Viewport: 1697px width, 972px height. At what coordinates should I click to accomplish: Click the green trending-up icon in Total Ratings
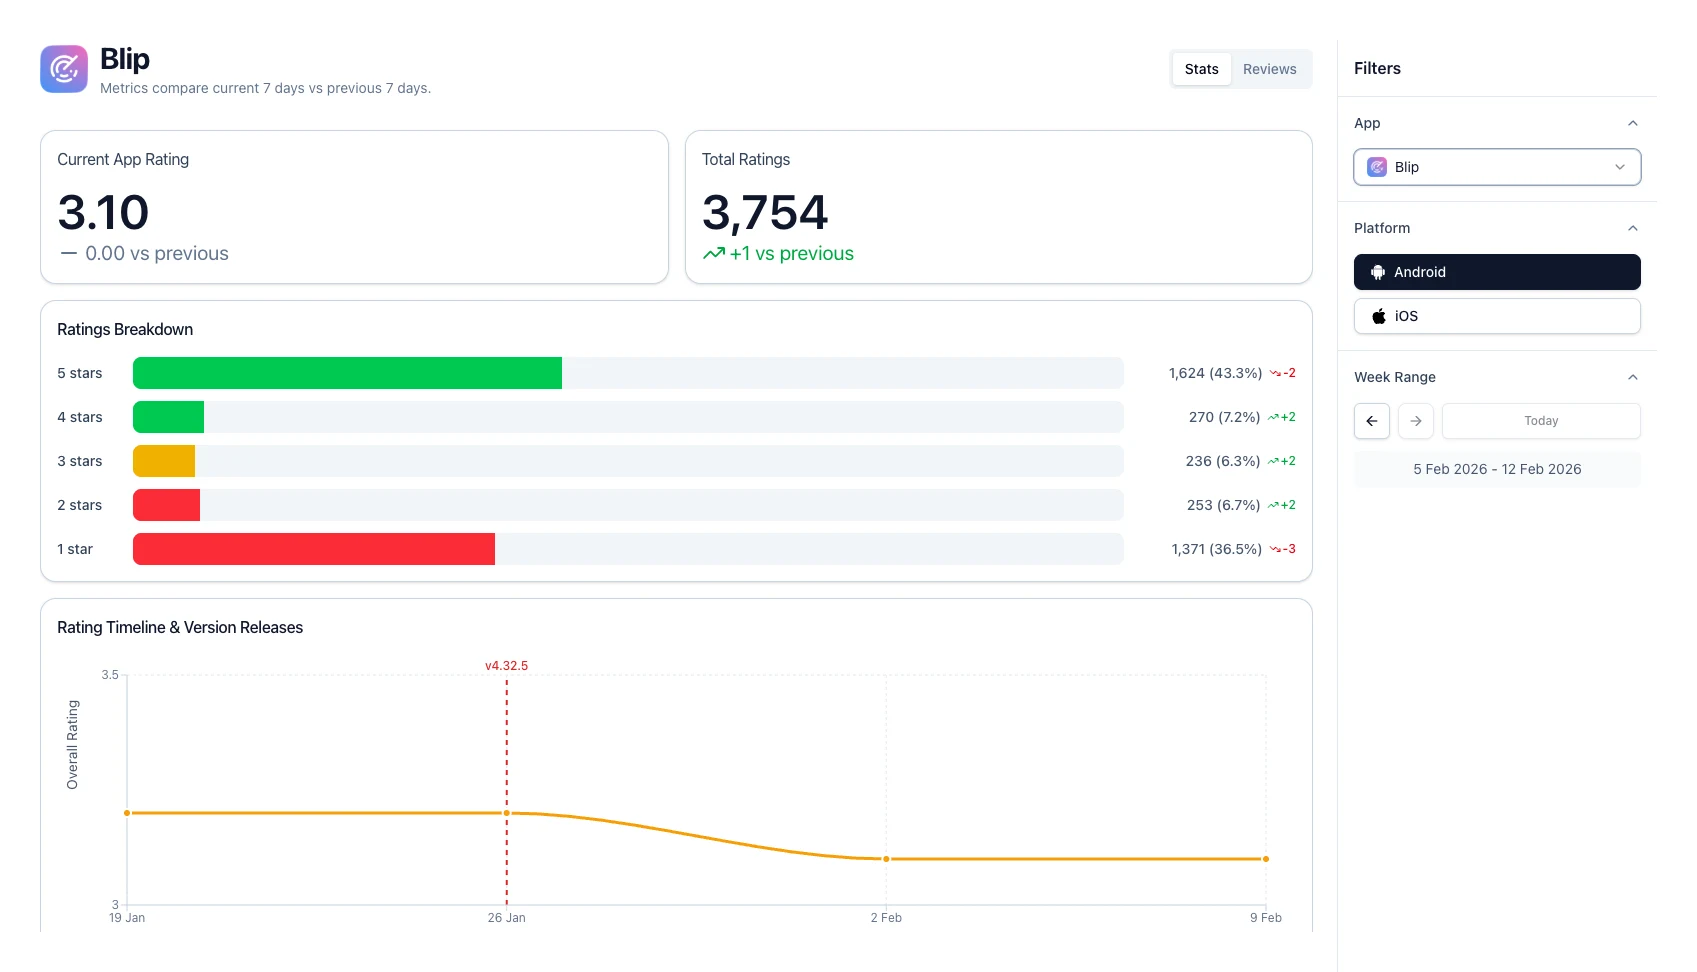[x=714, y=254]
